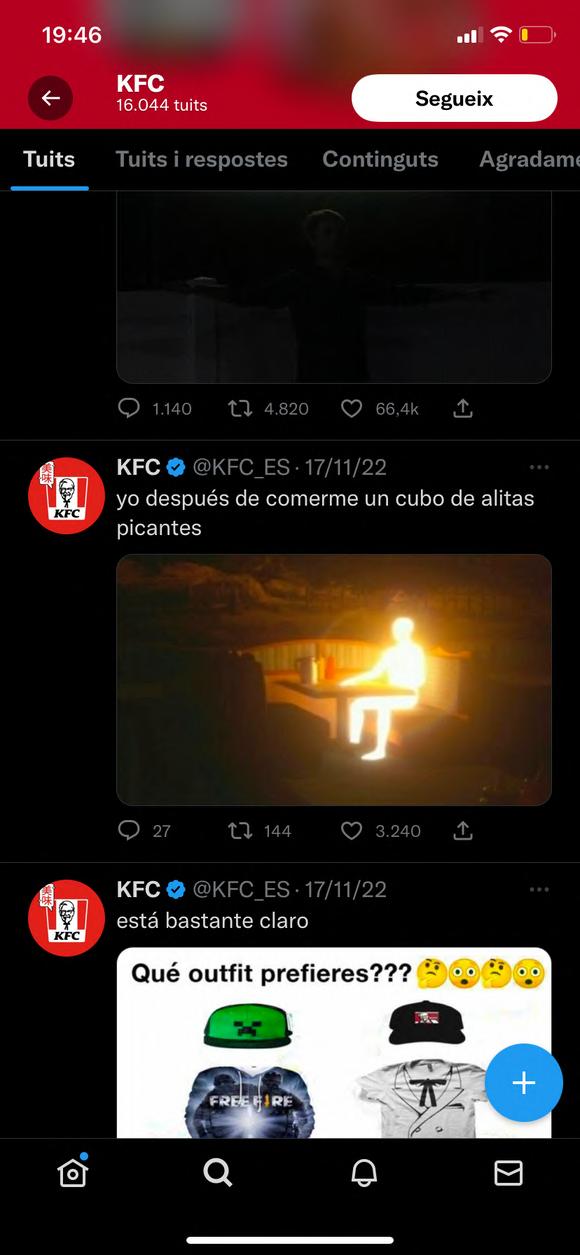Screen dimensions: 580x1255
Task: Reply to the alitas picantes tweet
Action: click(129, 831)
